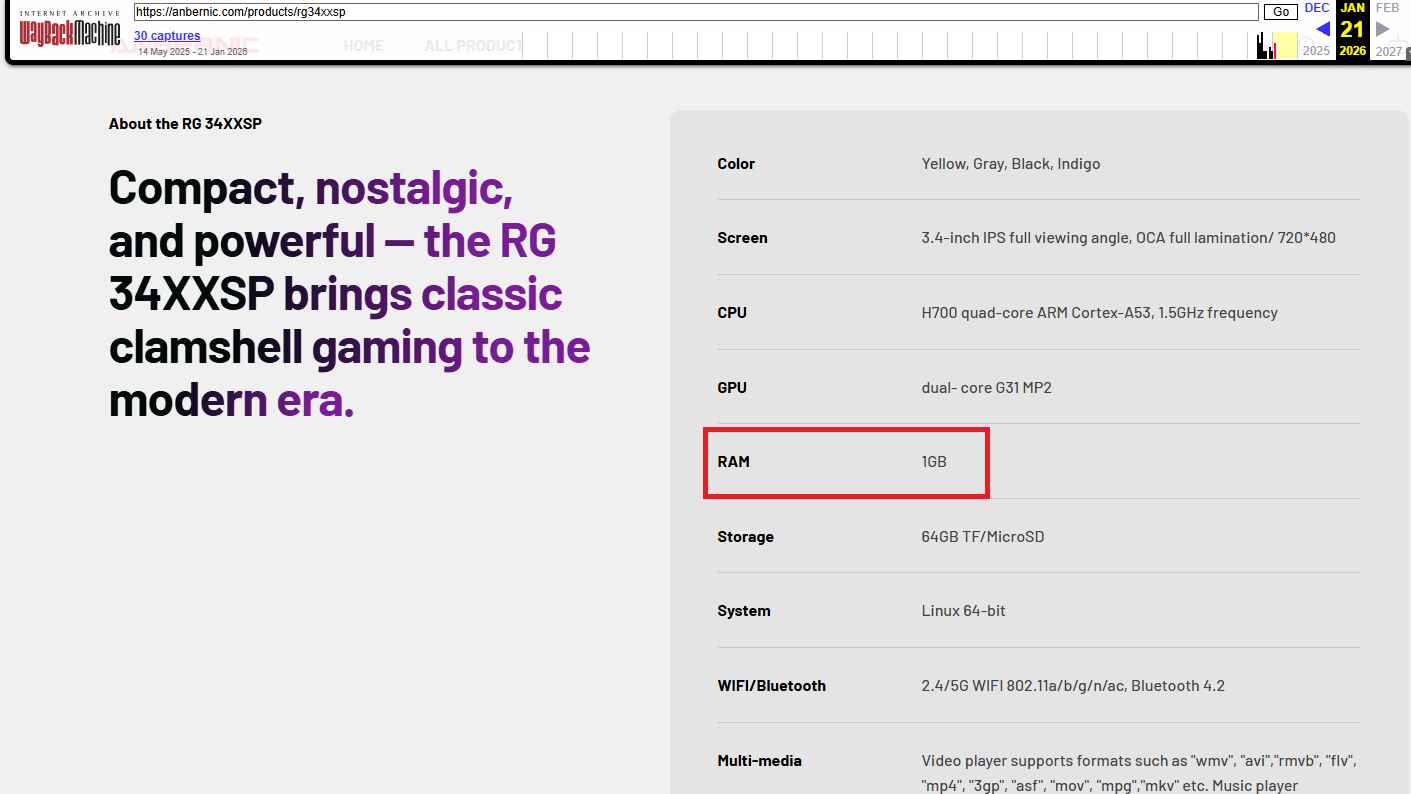Click the Wayback Machine logo
The image size is (1411, 794).
pyautogui.click(x=70, y=32)
